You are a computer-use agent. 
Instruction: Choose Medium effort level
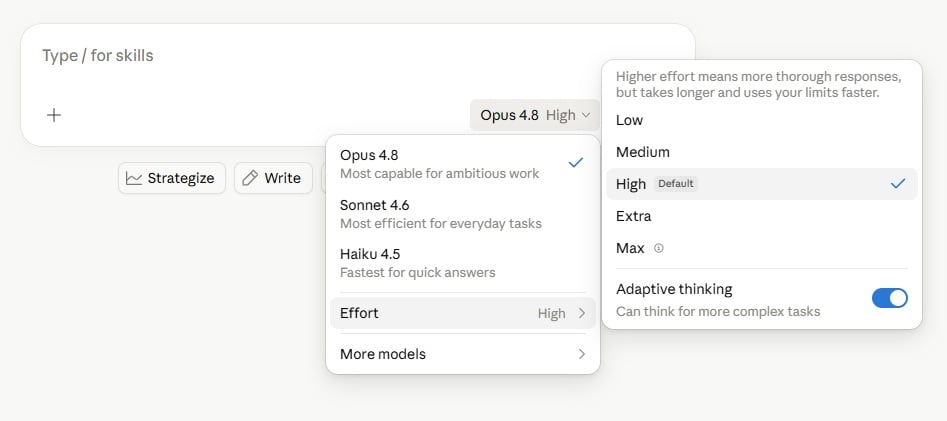point(762,152)
